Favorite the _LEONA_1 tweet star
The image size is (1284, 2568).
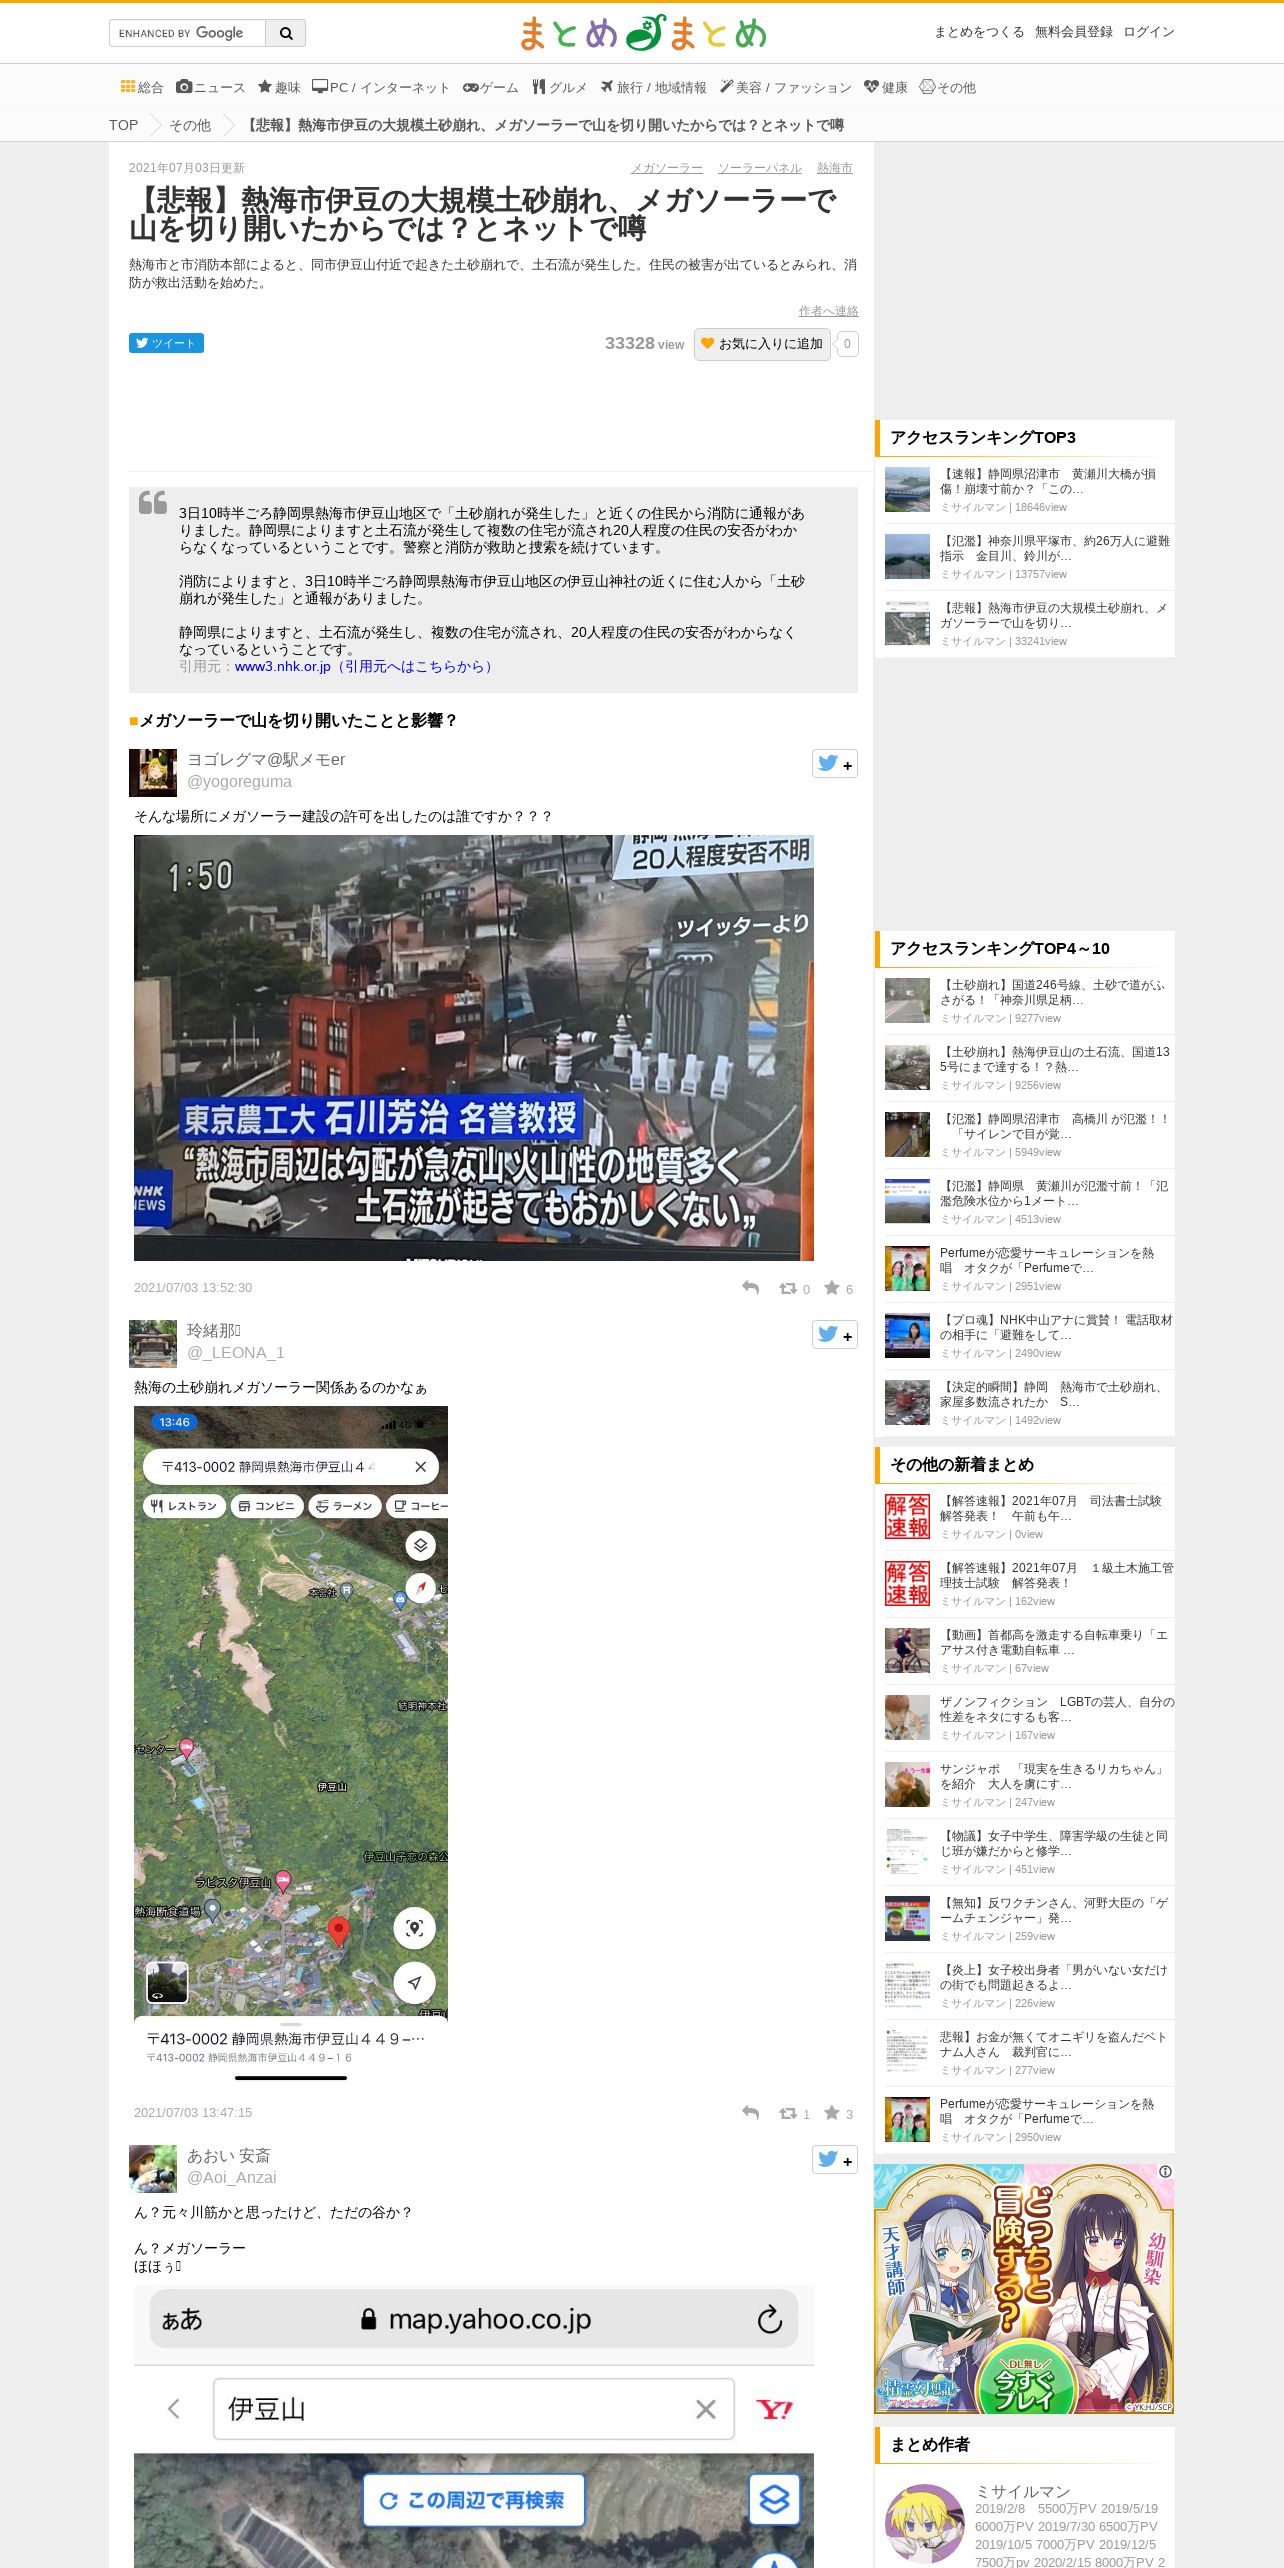832,2113
